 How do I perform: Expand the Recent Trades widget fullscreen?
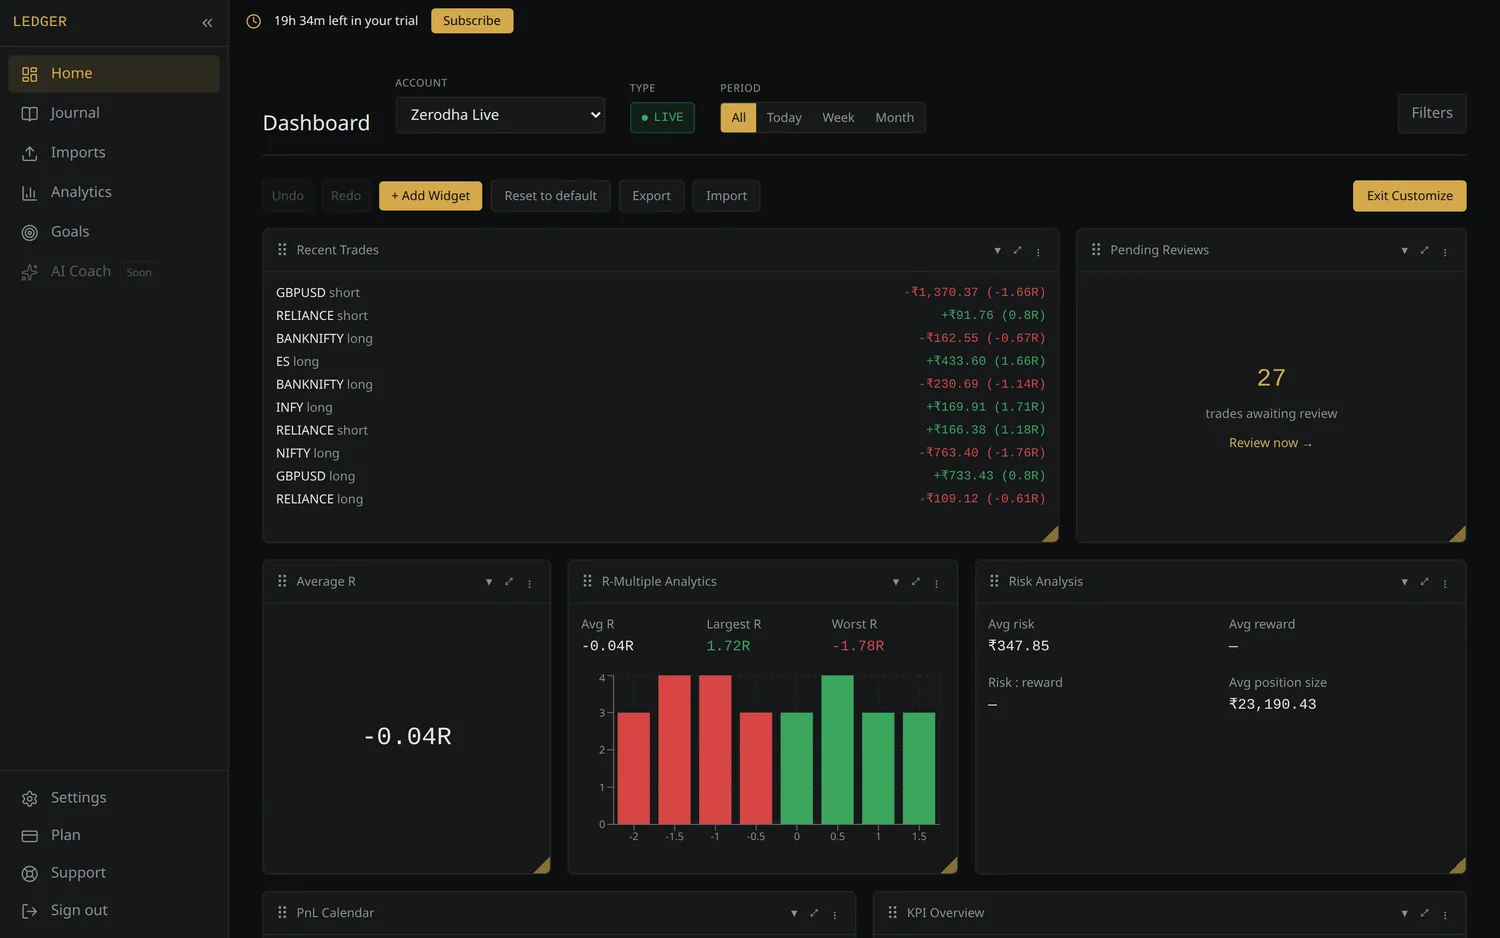tap(1017, 250)
